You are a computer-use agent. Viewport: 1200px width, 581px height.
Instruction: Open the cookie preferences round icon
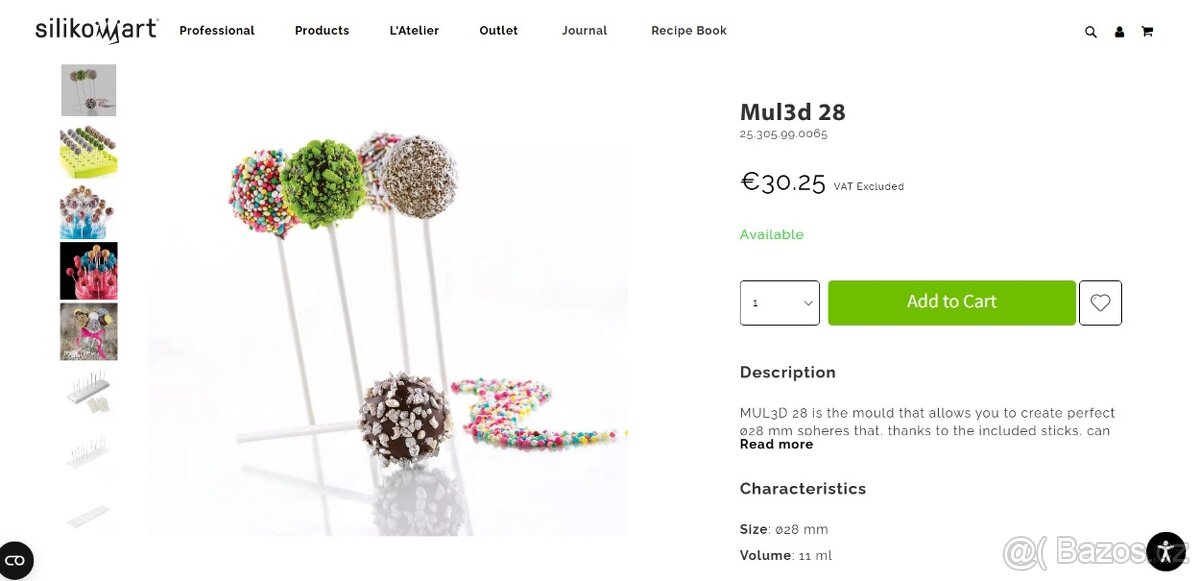15,560
